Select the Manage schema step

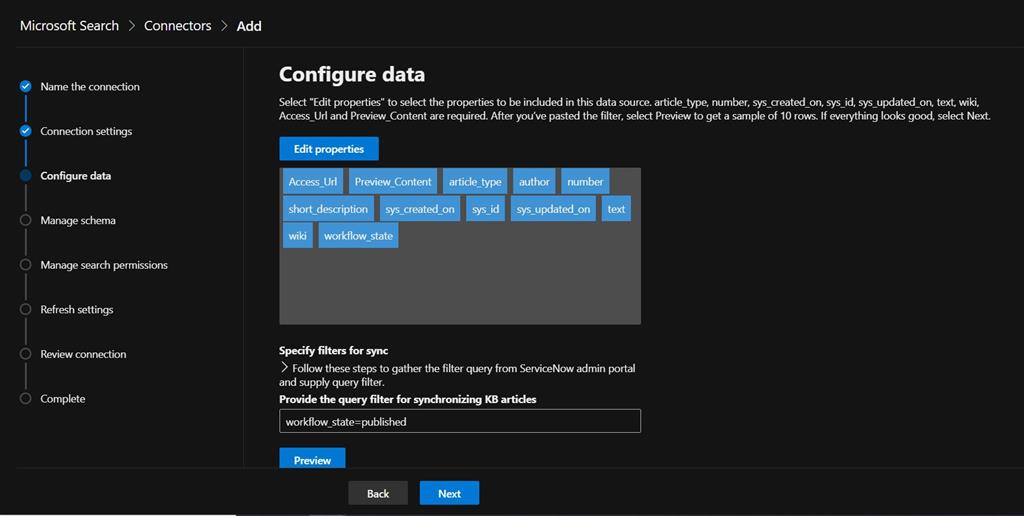tap(78, 220)
